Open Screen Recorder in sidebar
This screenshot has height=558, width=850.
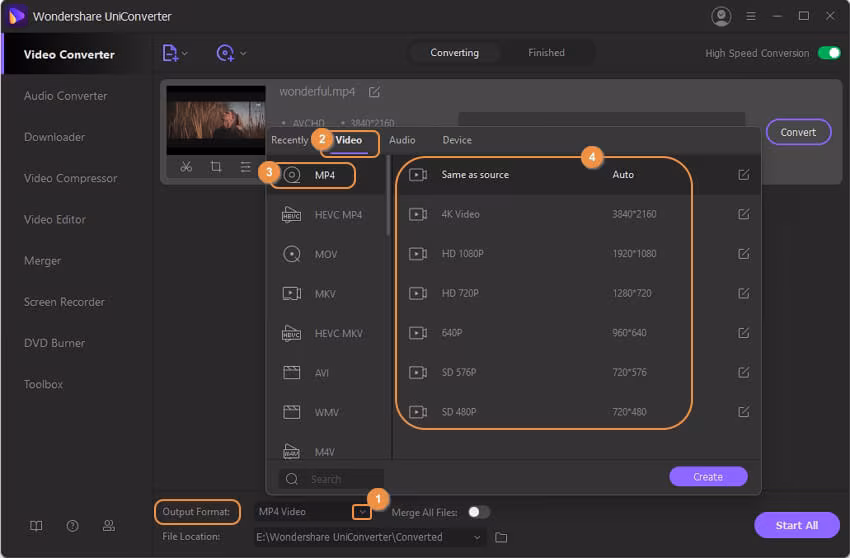64,302
